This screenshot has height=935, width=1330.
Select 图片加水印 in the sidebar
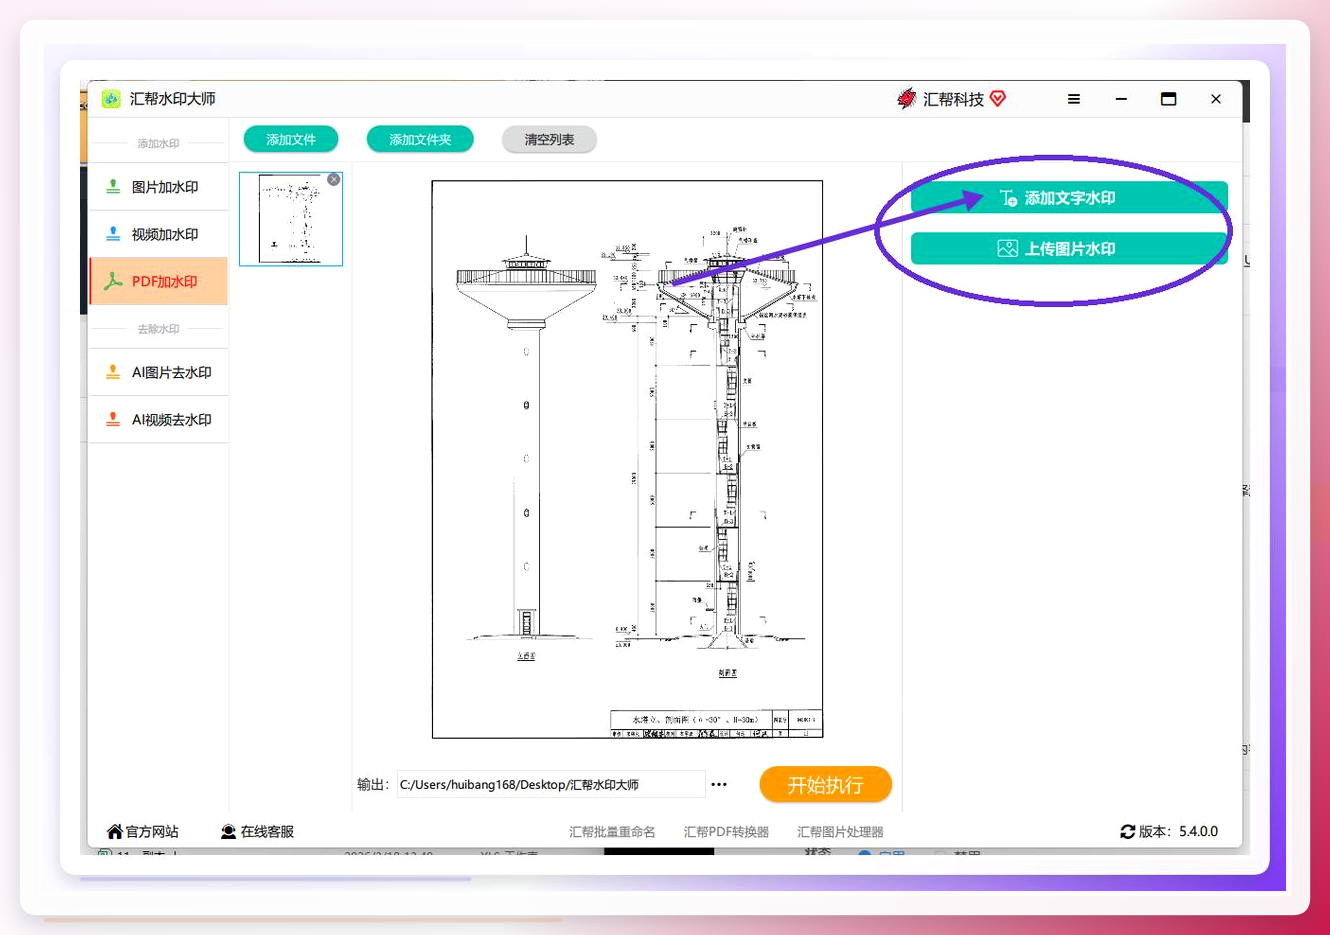tap(159, 187)
